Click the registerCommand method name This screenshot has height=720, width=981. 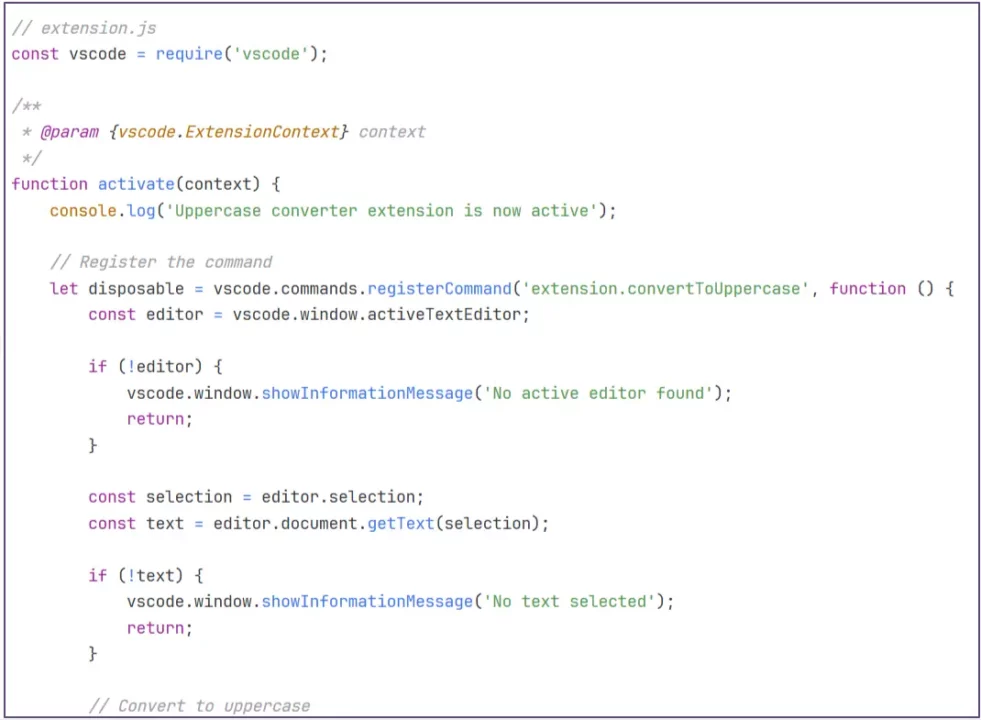[439, 289]
